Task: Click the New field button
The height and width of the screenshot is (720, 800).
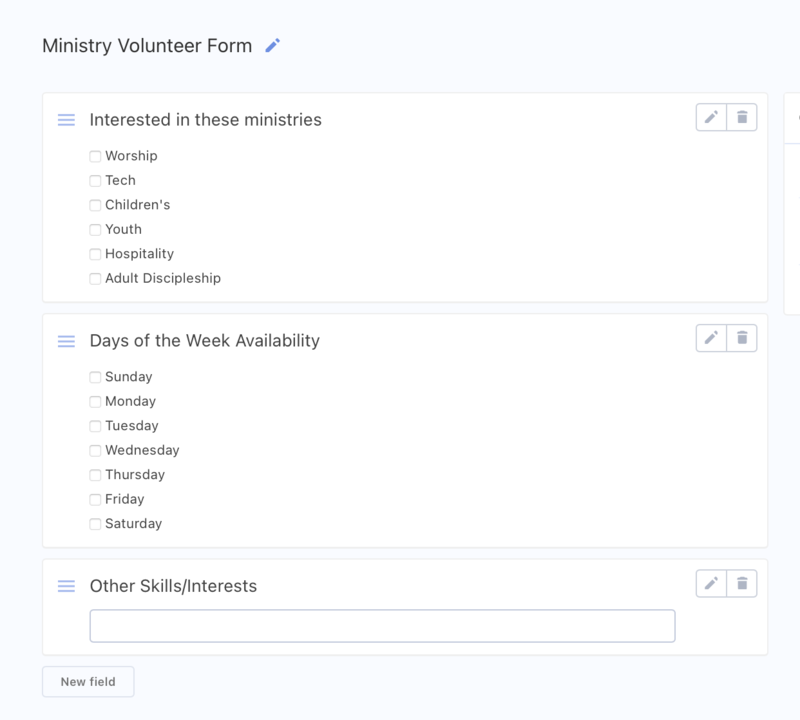Action: [88, 681]
